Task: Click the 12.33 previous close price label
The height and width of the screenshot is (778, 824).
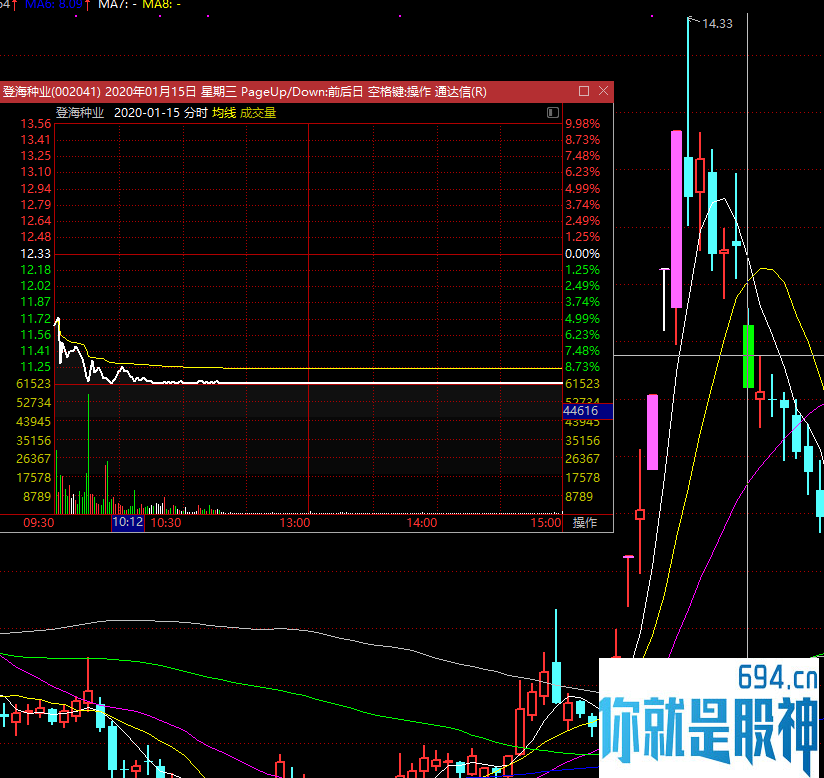Action: click(x=36, y=254)
